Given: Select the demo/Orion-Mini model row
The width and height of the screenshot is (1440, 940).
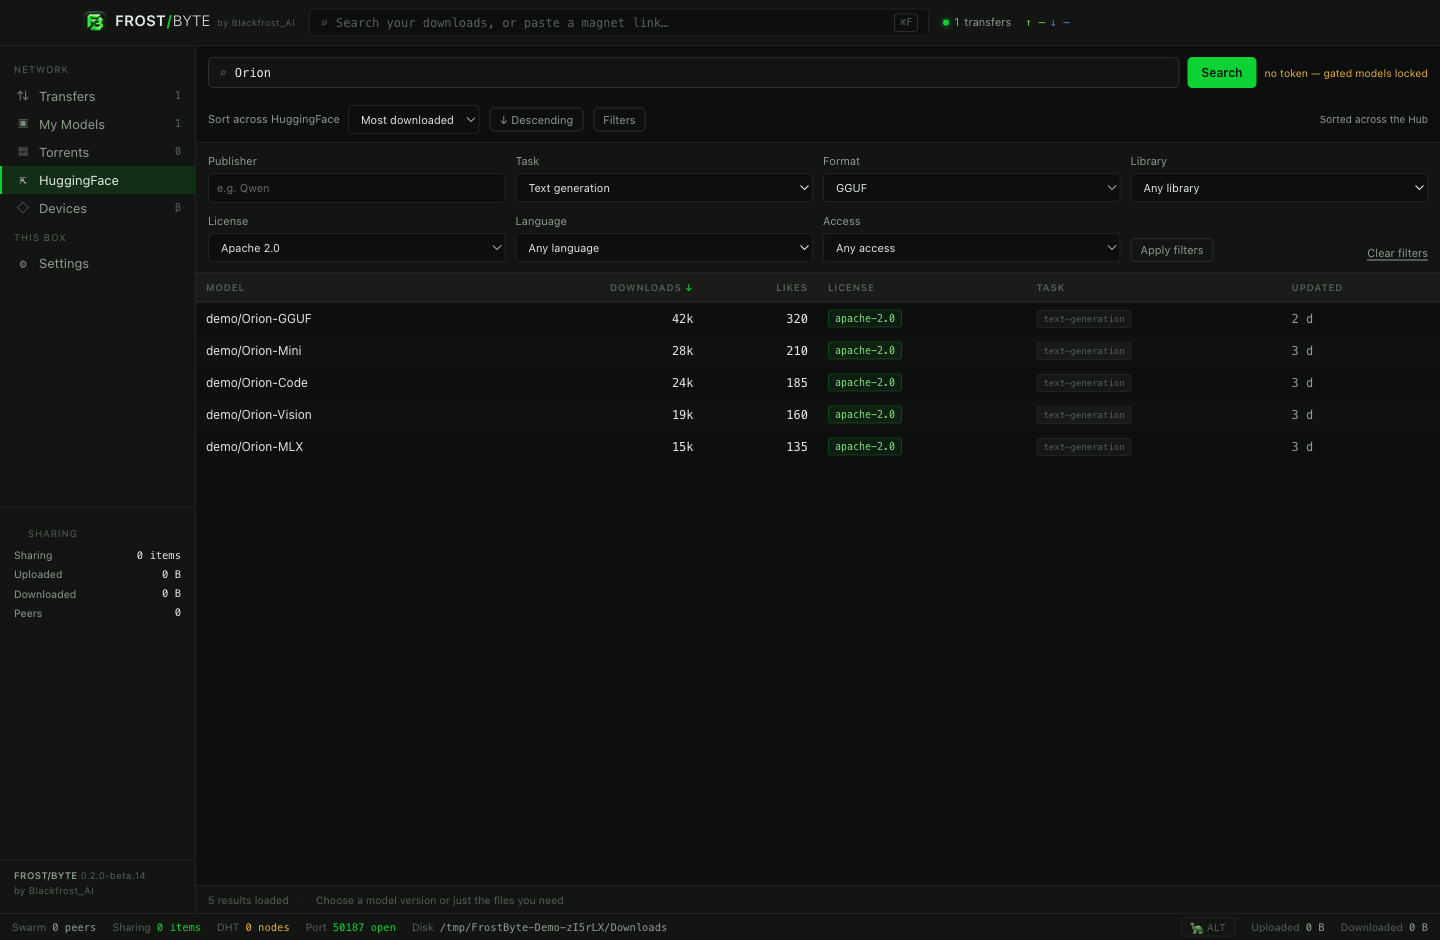Looking at the screenshot, I should [x=818, y=351].
